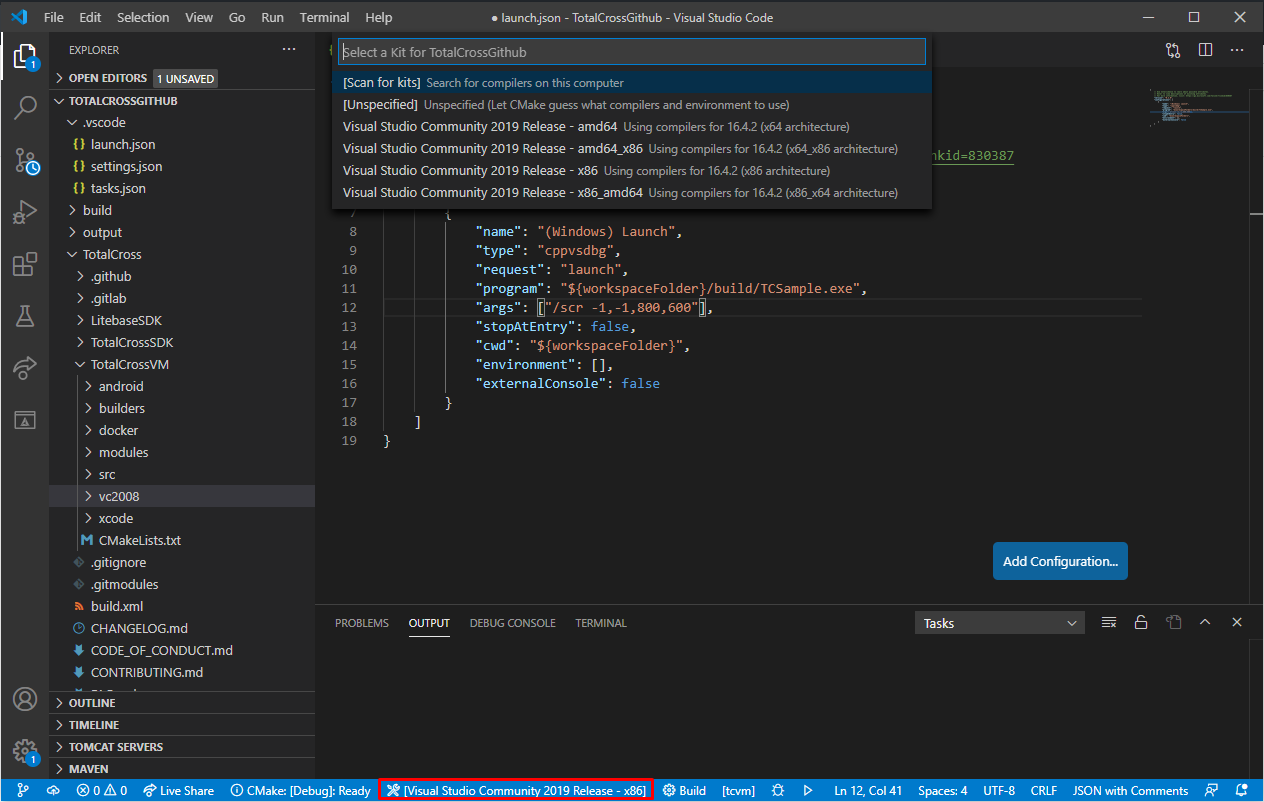Open the Run and Debug view
The width and height of the screenshot is (1264, 802).
click(25, 212)
